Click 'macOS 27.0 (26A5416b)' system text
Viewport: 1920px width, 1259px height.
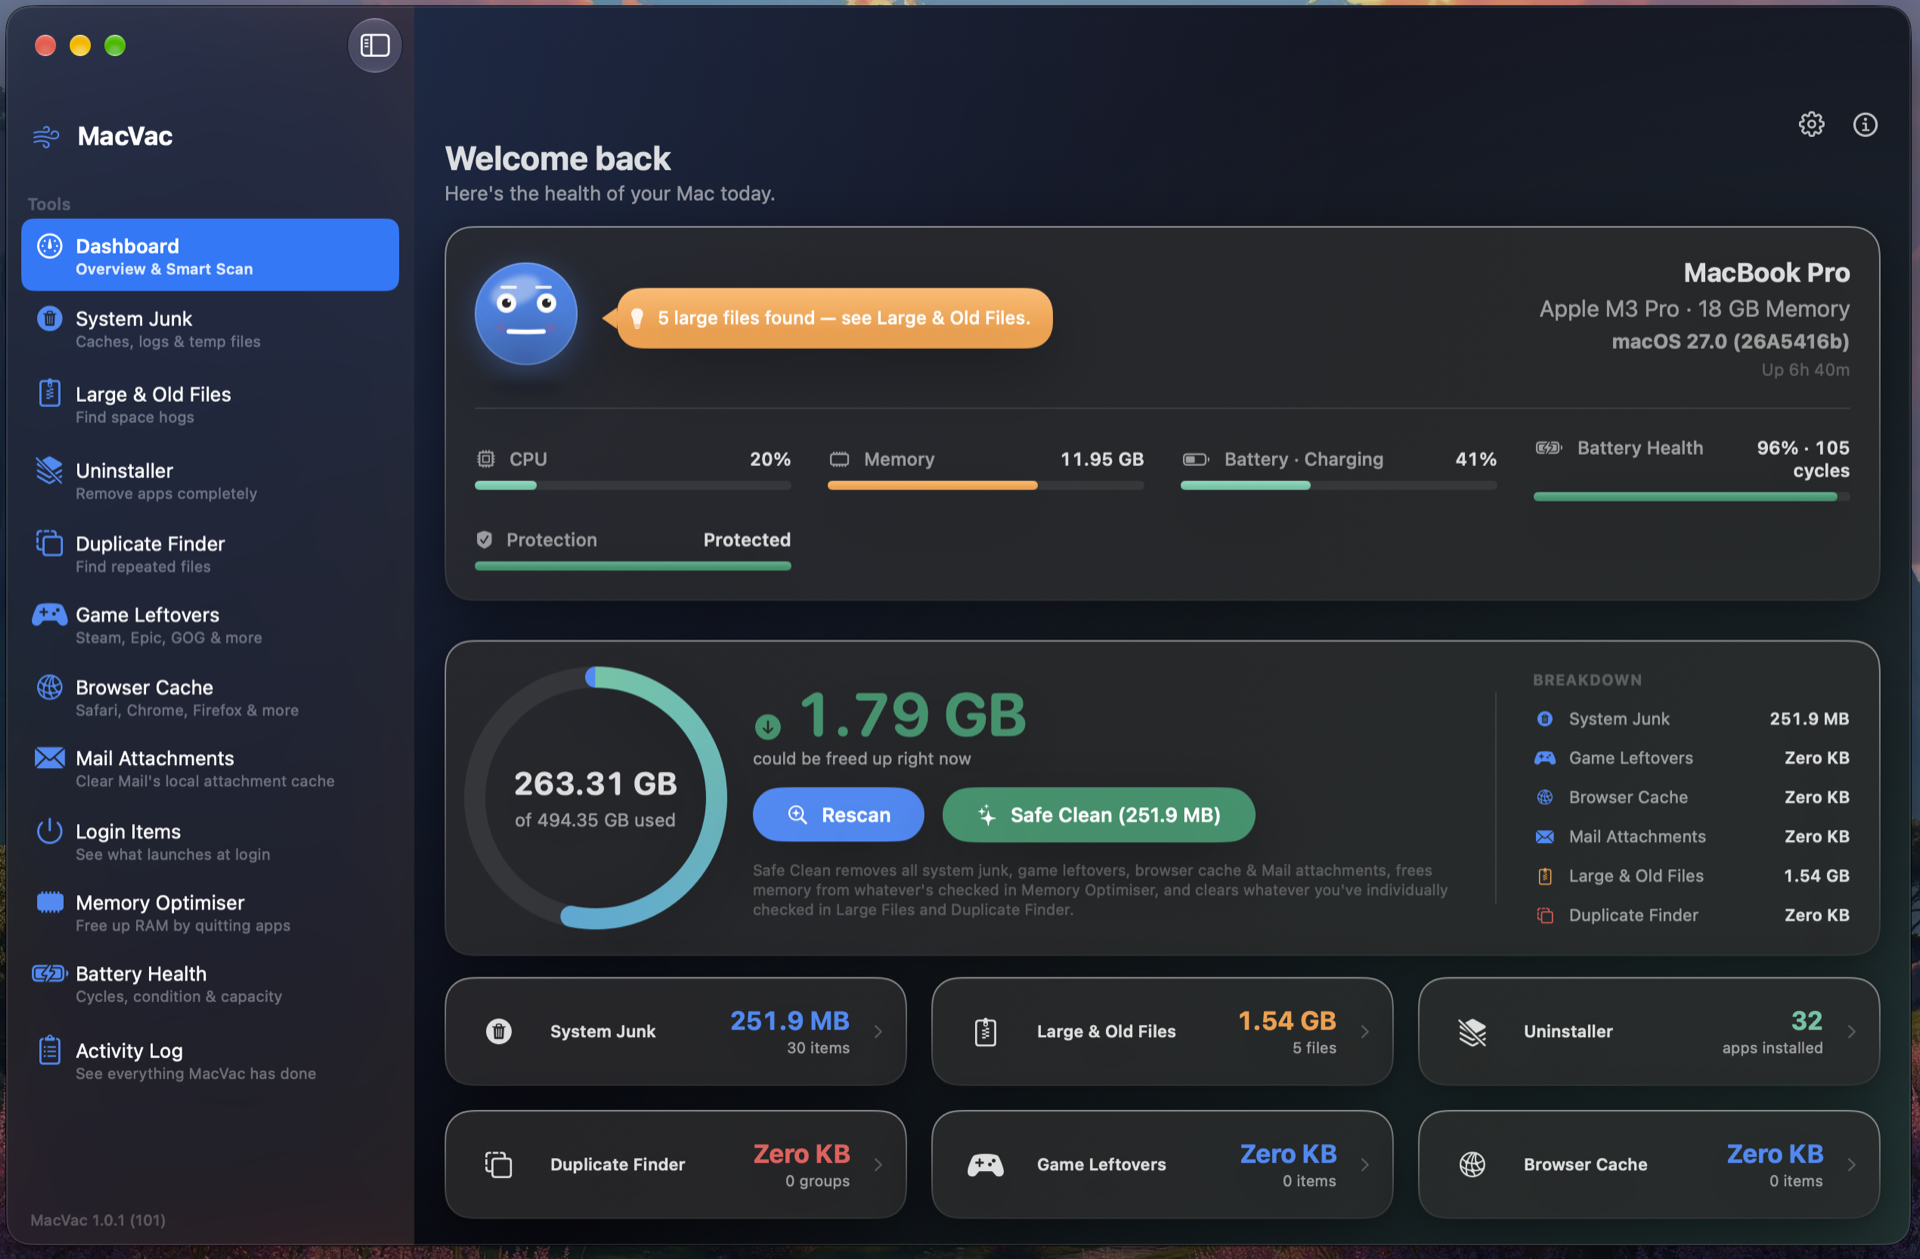[1730, 341]
